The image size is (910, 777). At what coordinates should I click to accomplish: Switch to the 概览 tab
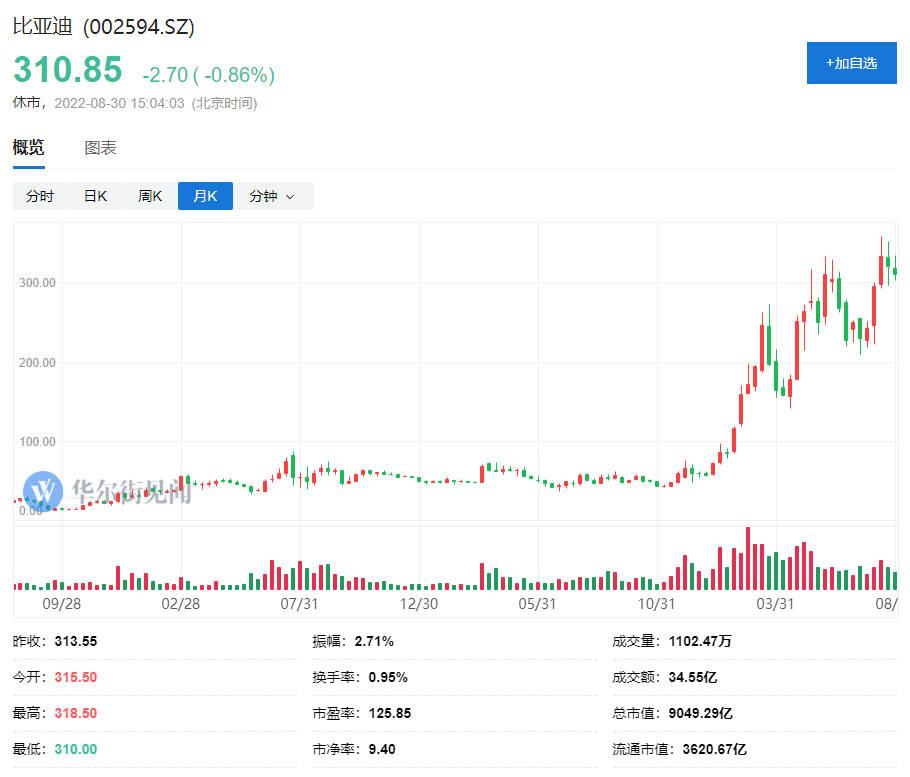[28, 148]
